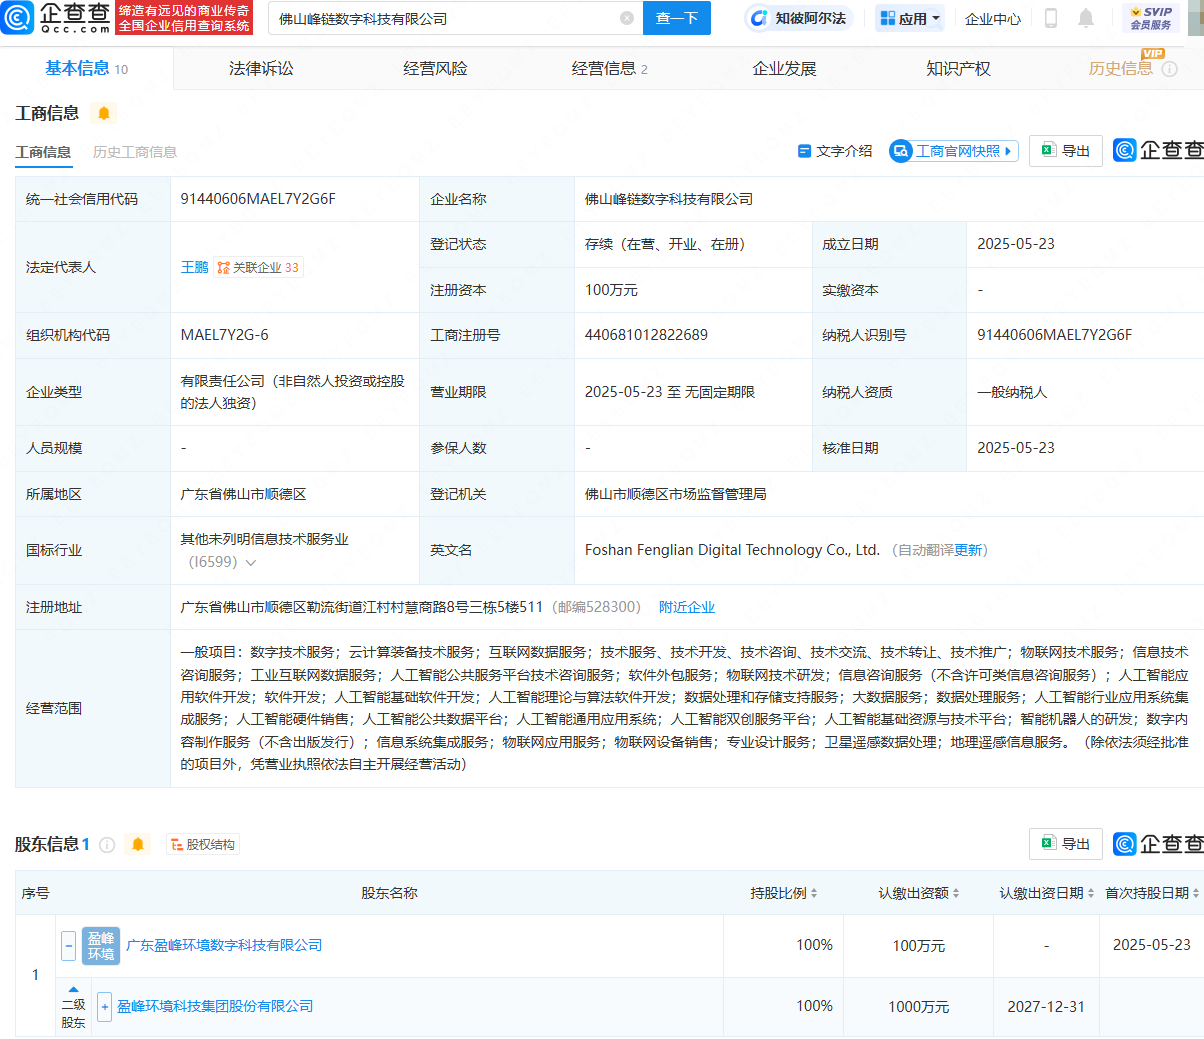The width and height of the screenshot is (1204, 1039).
Task: Switch to the 经营风险 tab
Action: click(435, 68)
